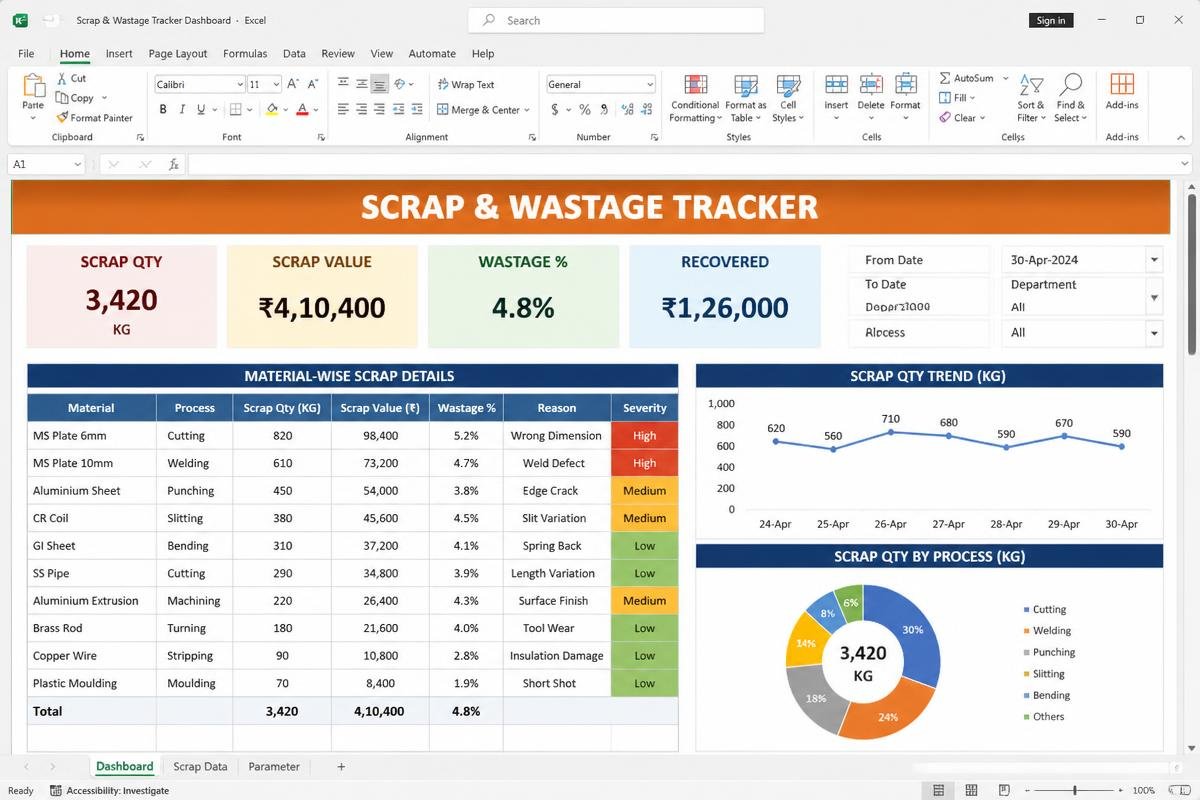Image resolution: width=1200 pixels, height=800 pixels.
Task: Click the red Font Color icon
Action: click(301, 110)
